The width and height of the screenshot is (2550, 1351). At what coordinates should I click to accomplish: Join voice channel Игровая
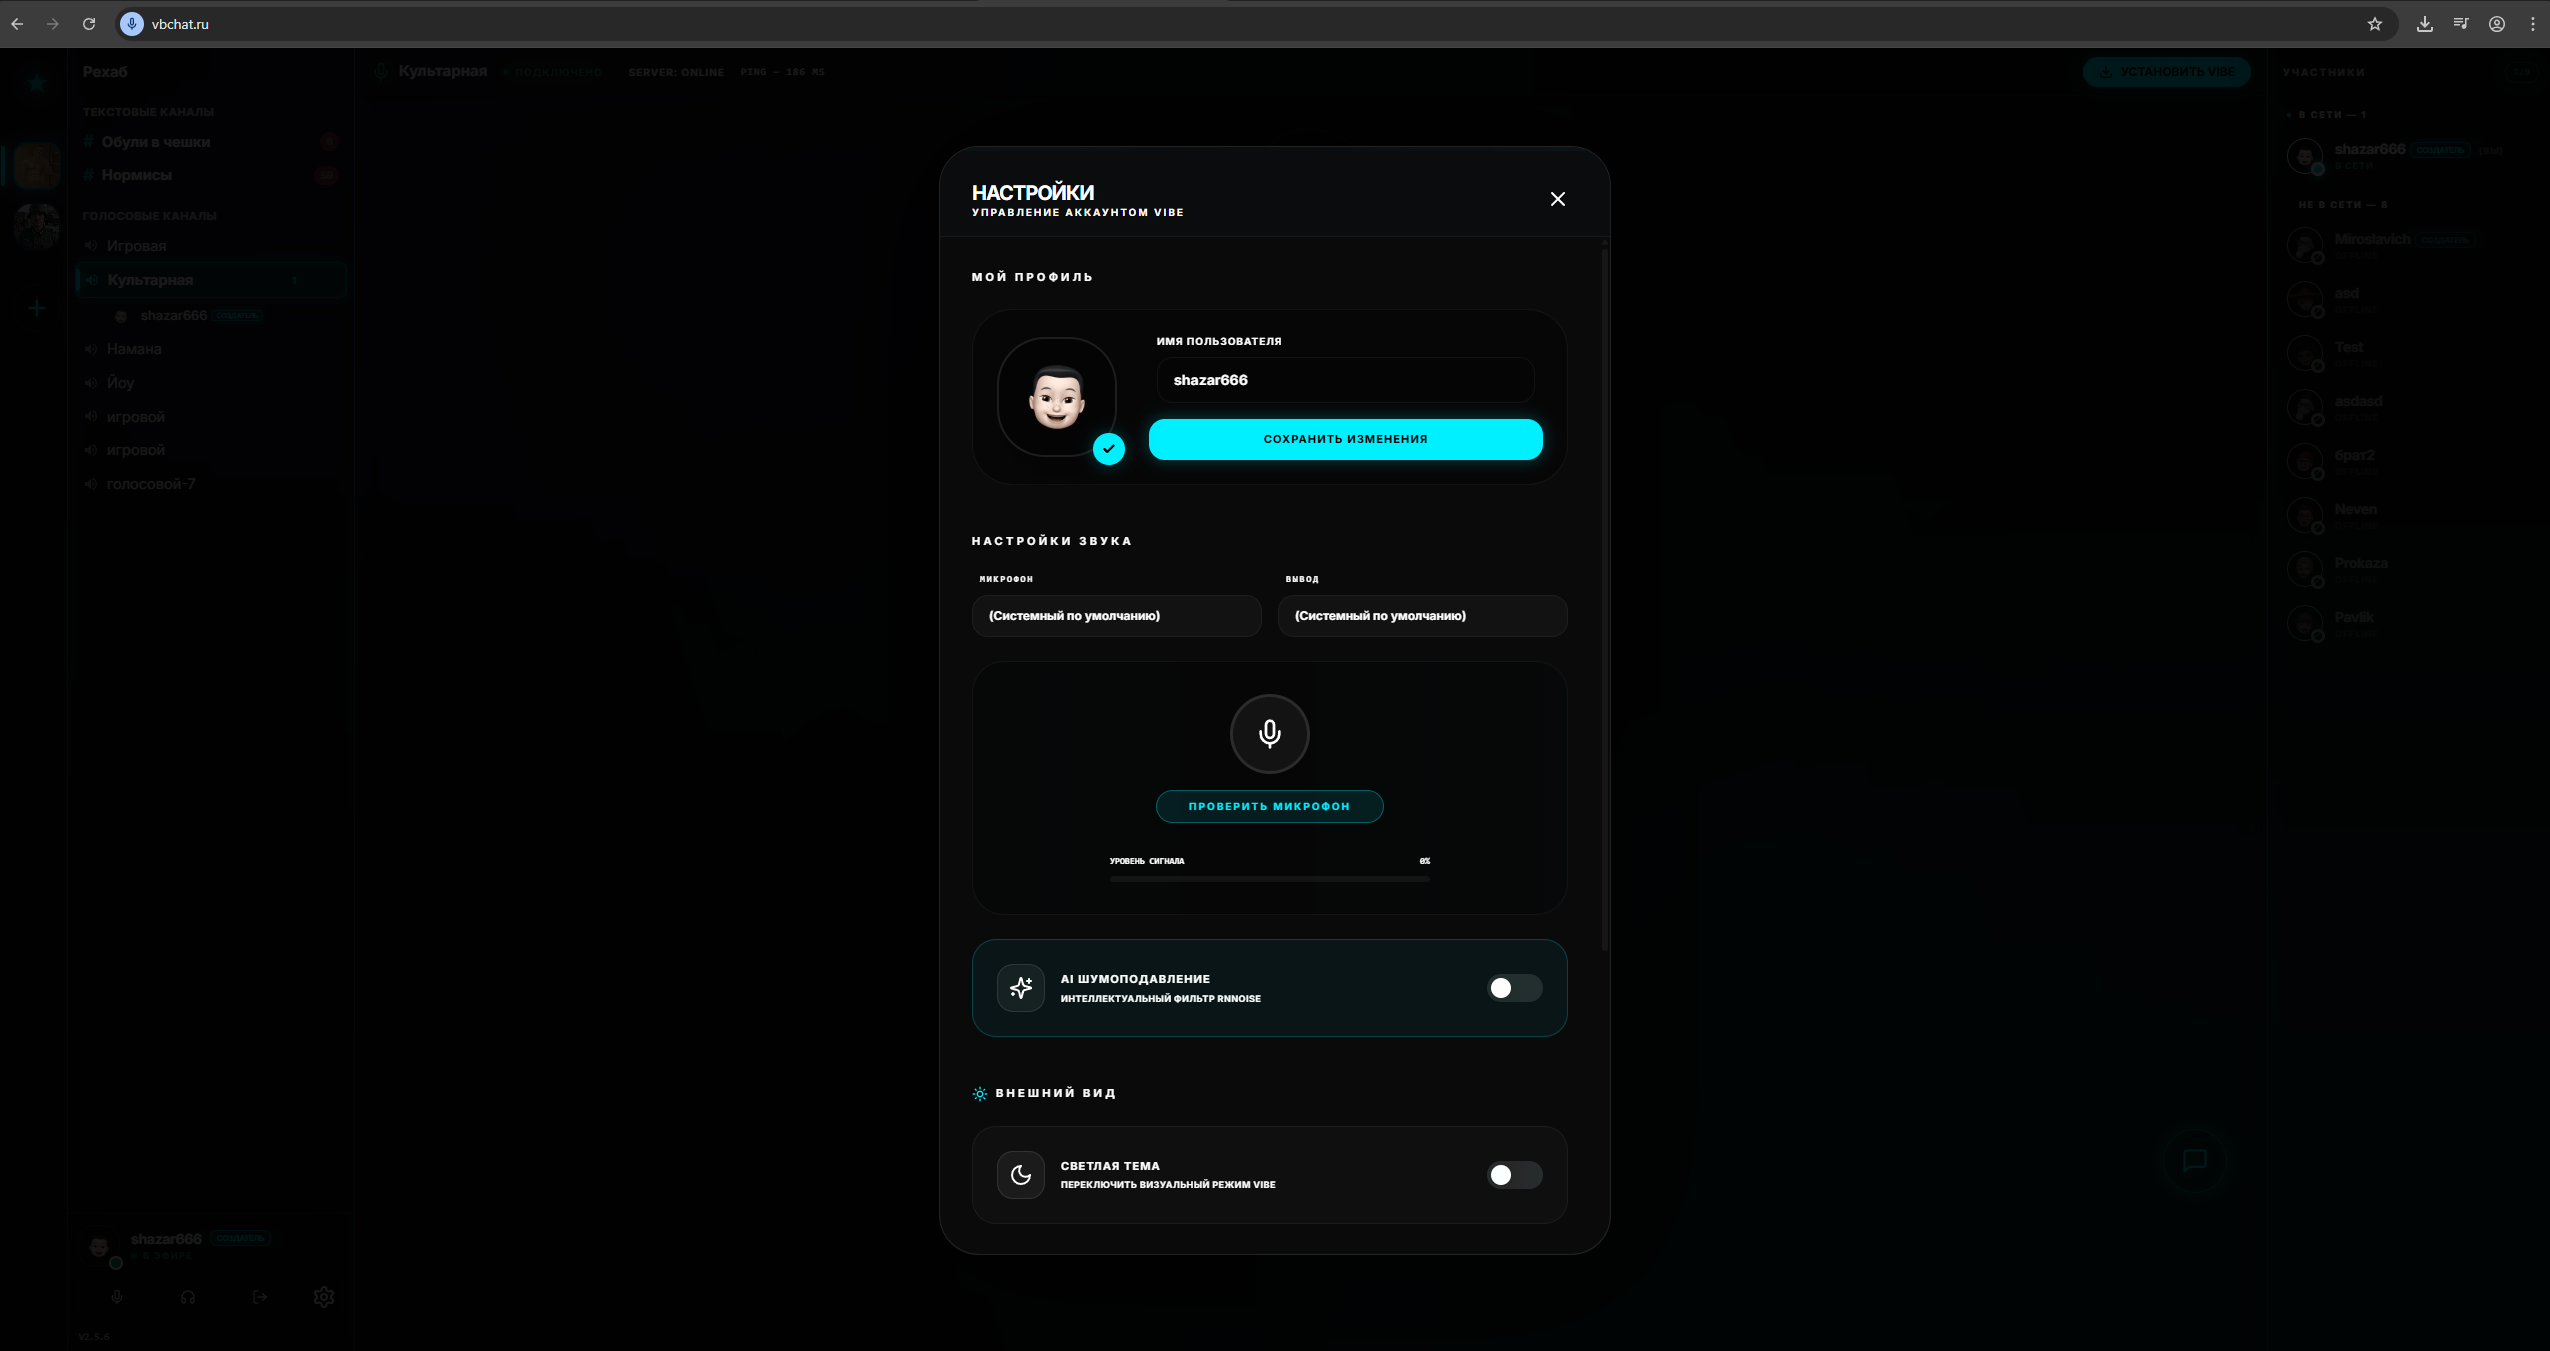[x=210, y=246]
